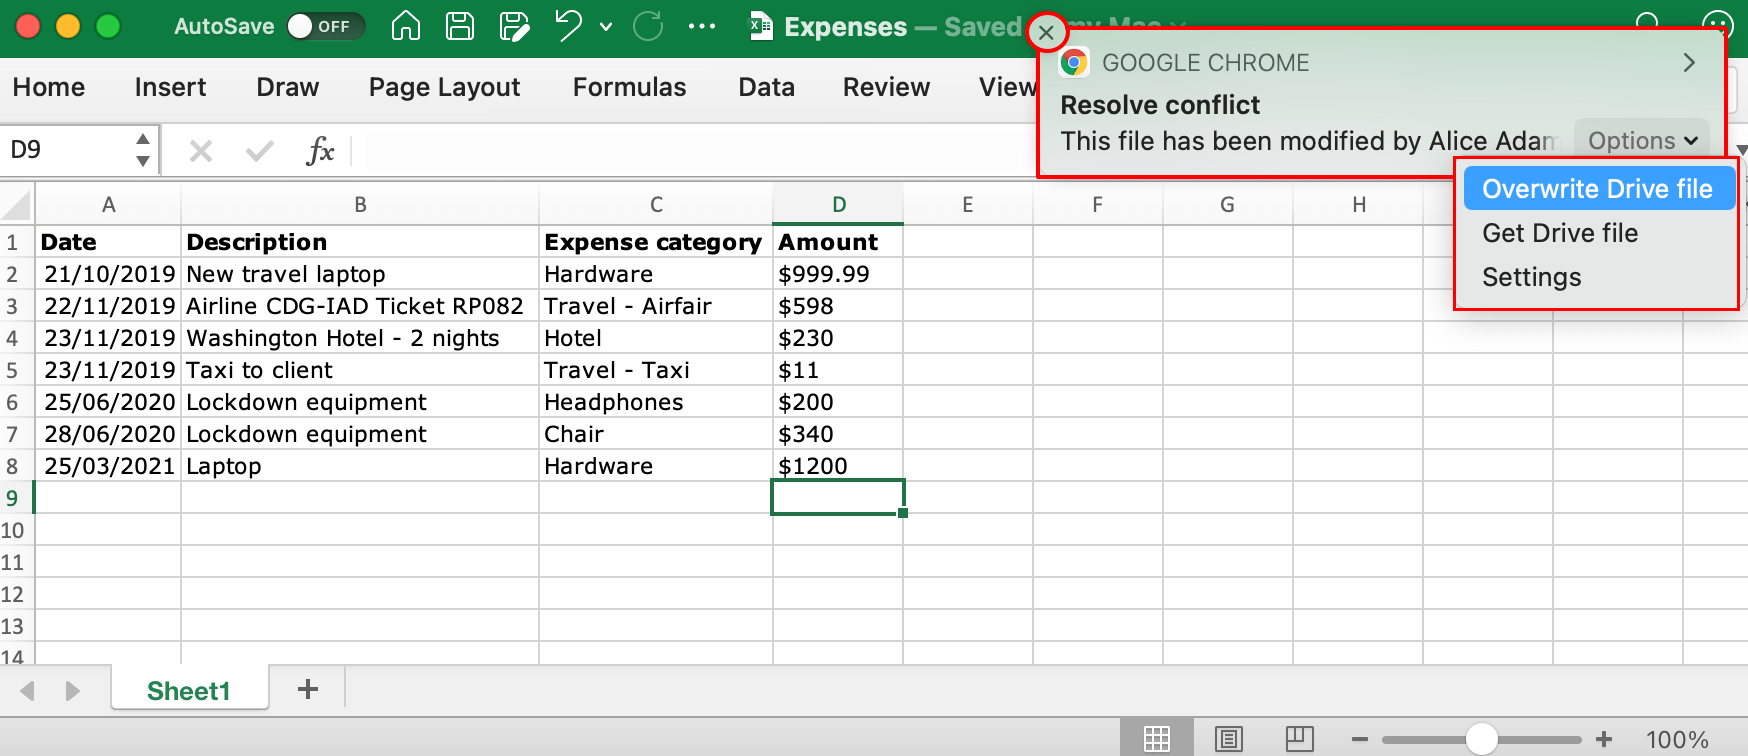1748x756 pixels.
Task: Toggle the AutoSave switch
Action: click(325, 26)
